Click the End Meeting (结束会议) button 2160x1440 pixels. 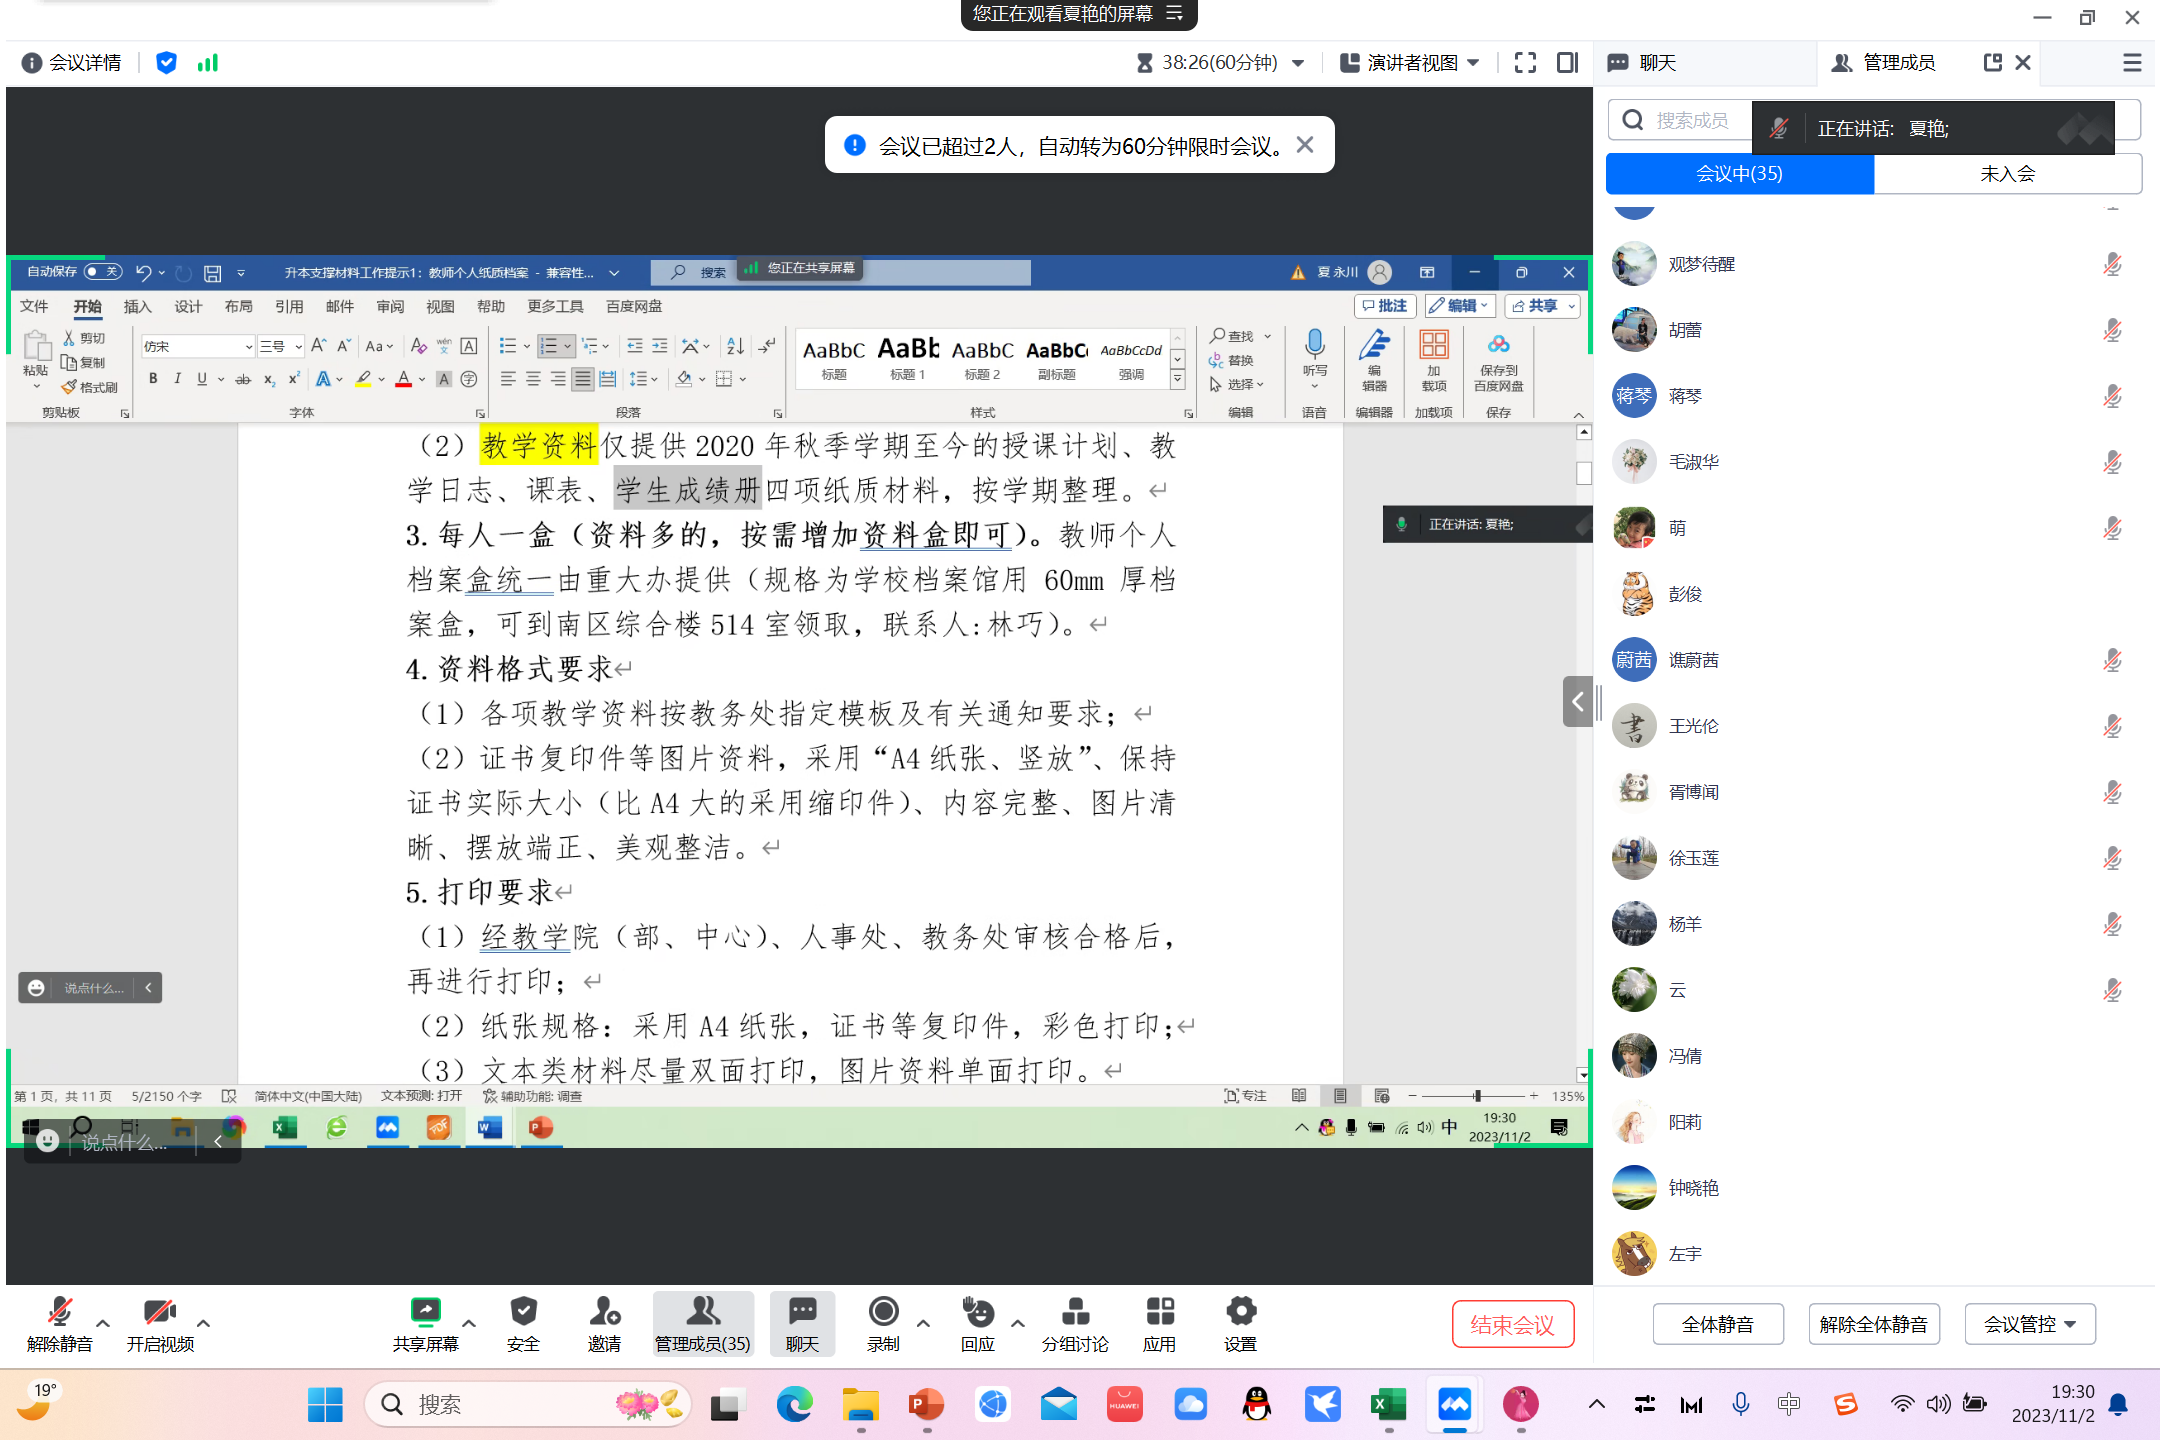point(1512,1324)
